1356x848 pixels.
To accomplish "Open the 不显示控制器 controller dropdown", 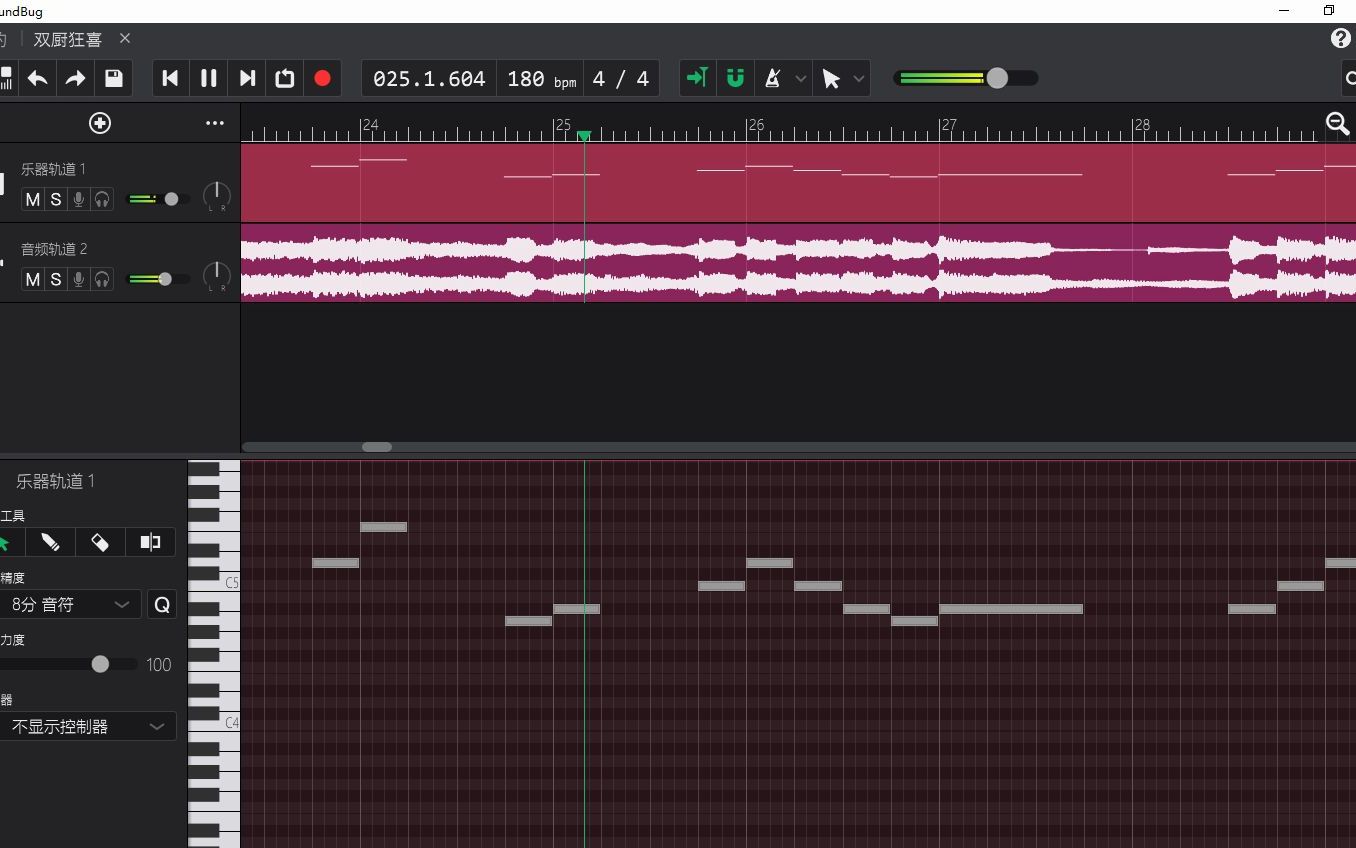I will tap(86, 726).
